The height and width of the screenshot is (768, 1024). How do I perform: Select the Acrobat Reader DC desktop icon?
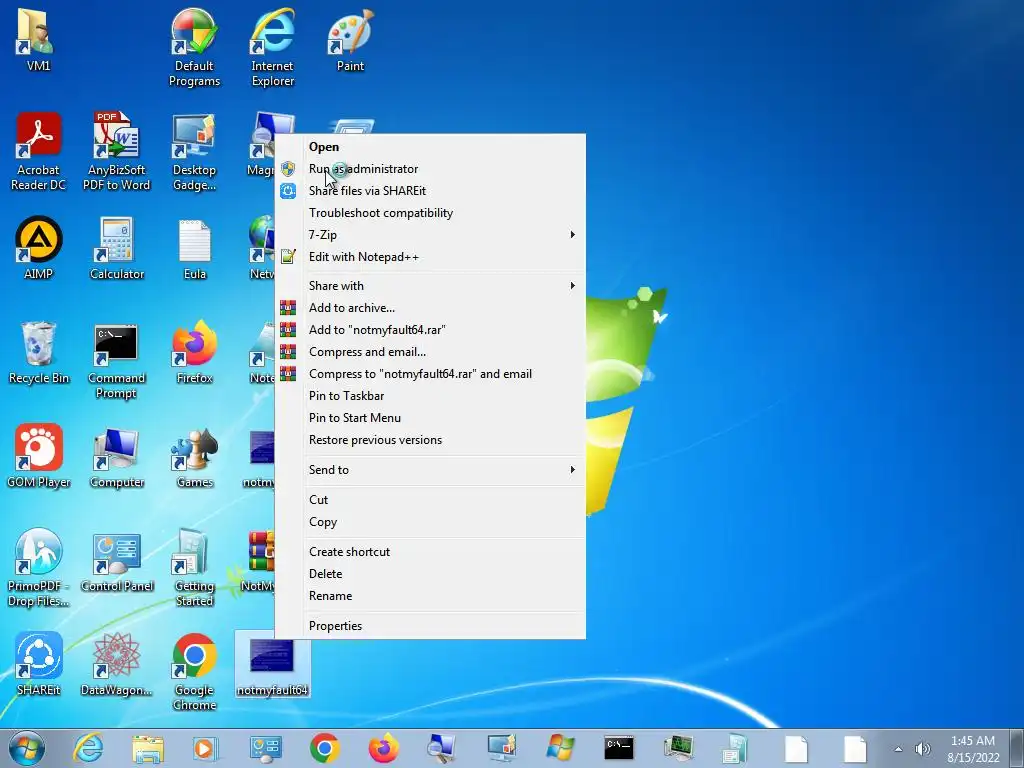(38, 152)
